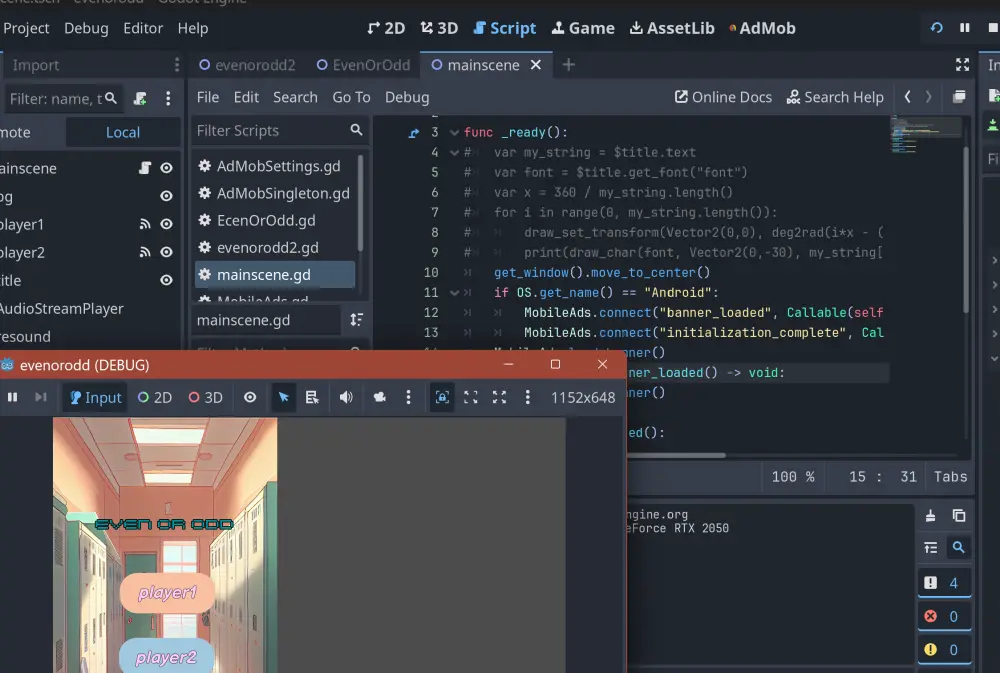Enable Input mode in the debug window

point(96,397)
